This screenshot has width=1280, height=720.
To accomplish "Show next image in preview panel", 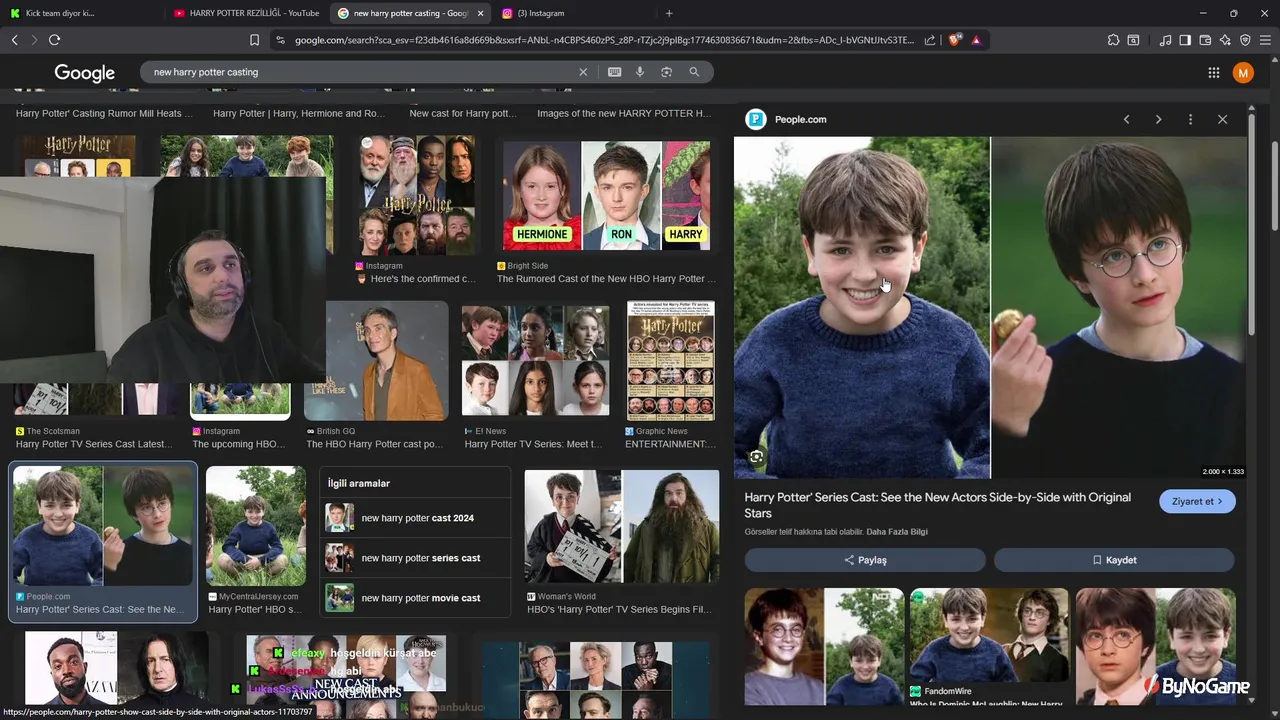I will (1158, 119).
